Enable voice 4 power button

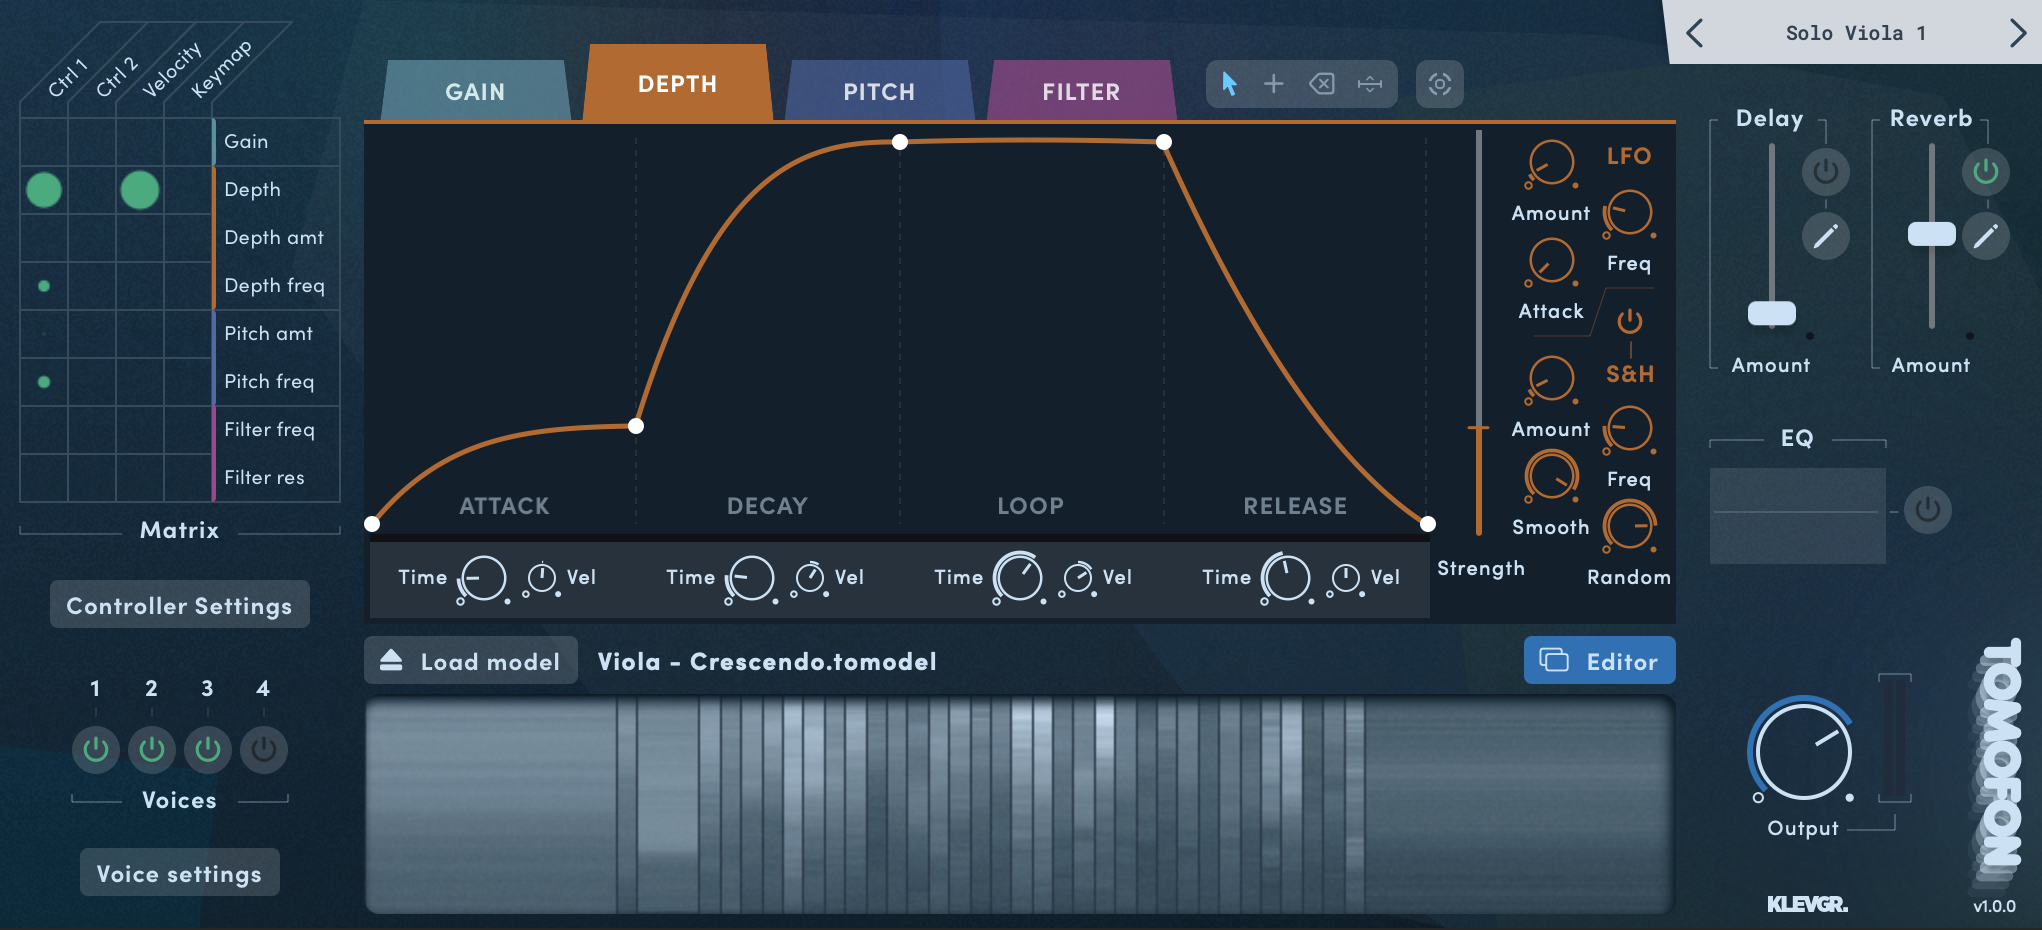click(x=263, y=749)
